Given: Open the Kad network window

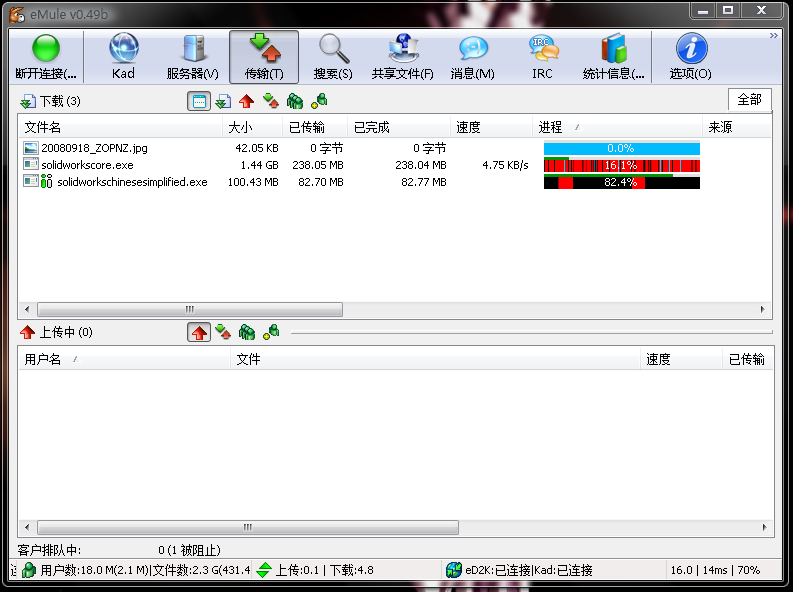Looking at the screenshot, I should point(123,57).
